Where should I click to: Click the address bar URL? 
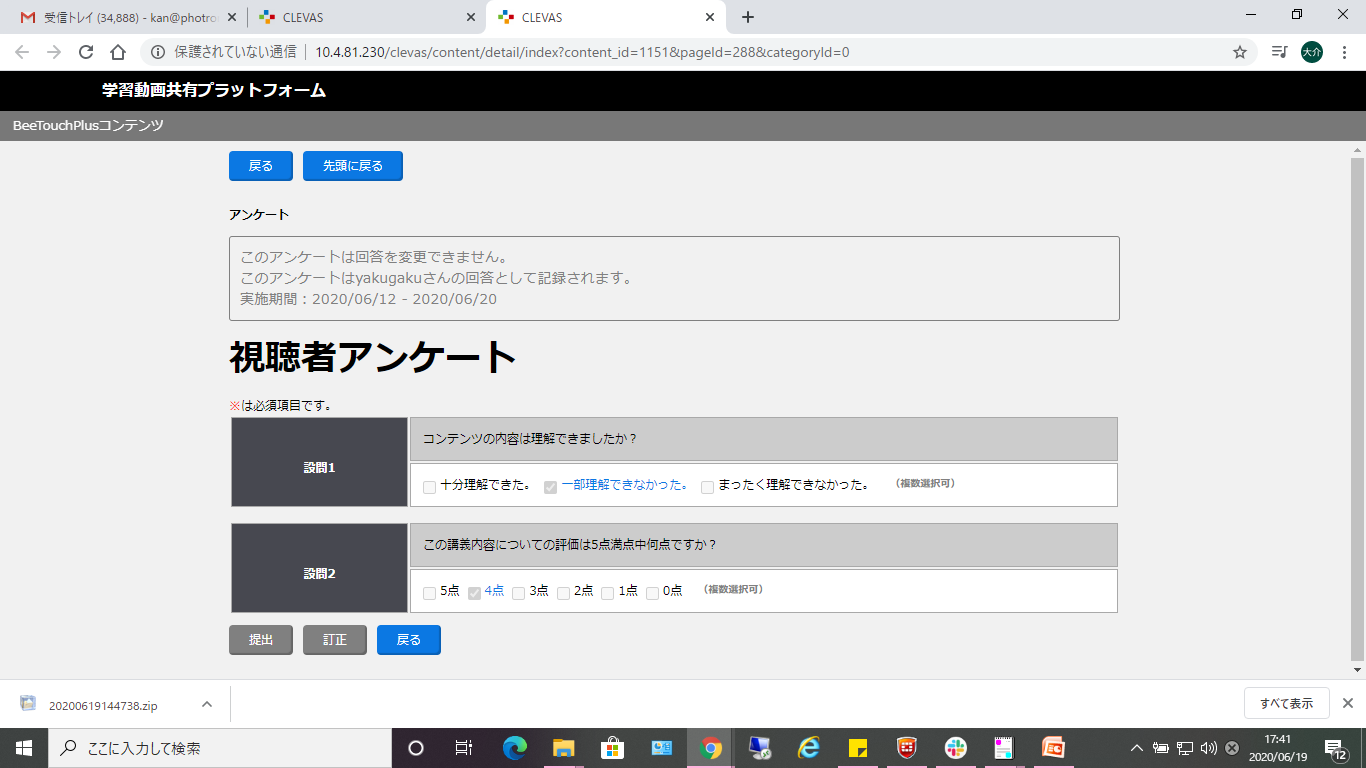click(x=582, y=52)
